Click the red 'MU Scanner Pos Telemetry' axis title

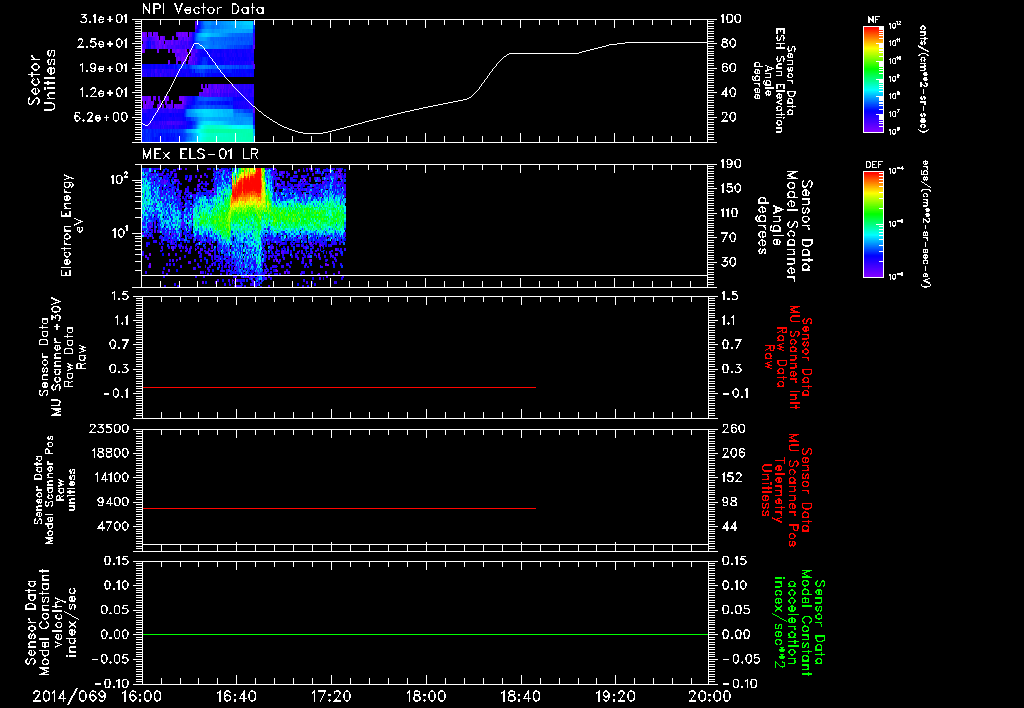pos(786,490)
